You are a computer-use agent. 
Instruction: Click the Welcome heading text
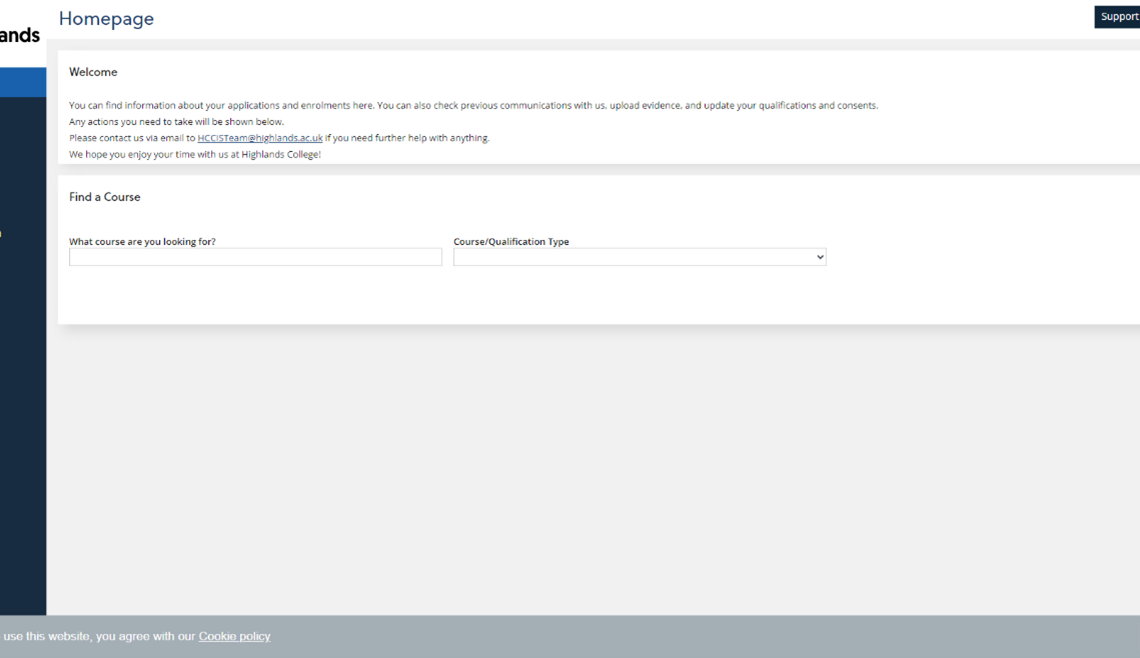[93, 72]
